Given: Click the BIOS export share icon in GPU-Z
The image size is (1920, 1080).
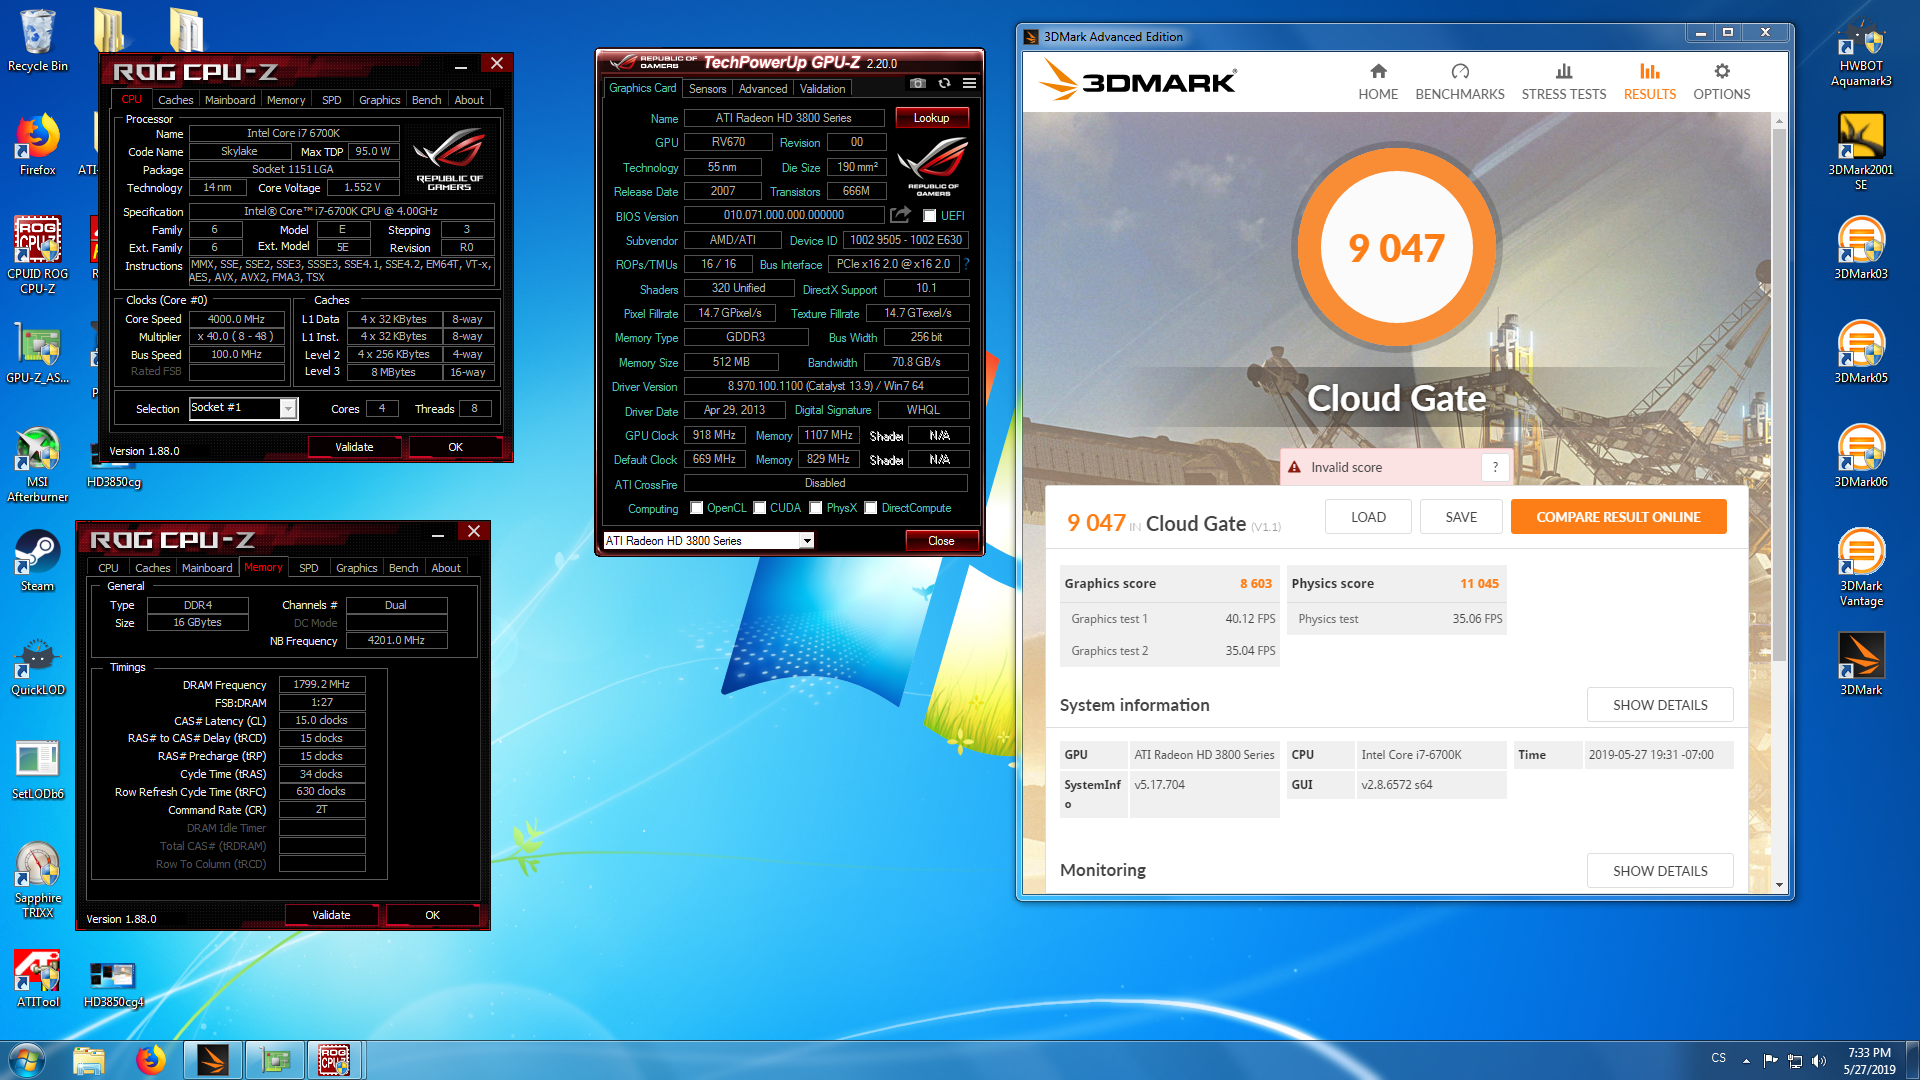Looking at the screenshot, I should 900,215.
